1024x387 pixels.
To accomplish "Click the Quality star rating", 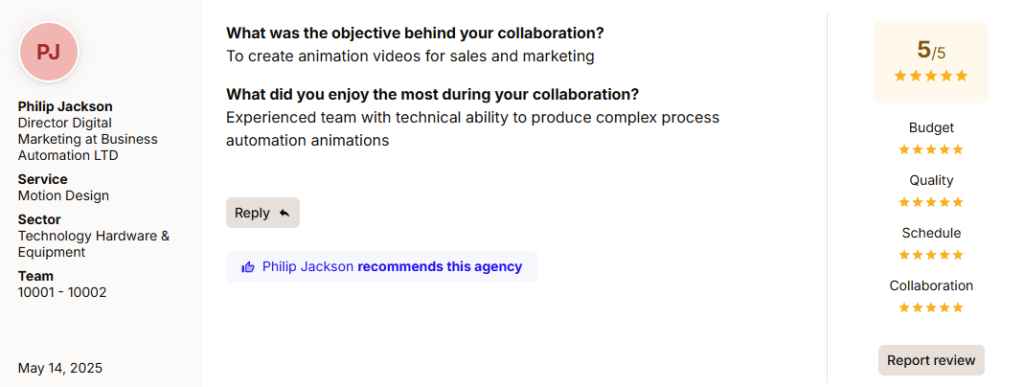I will click(931, 202).
